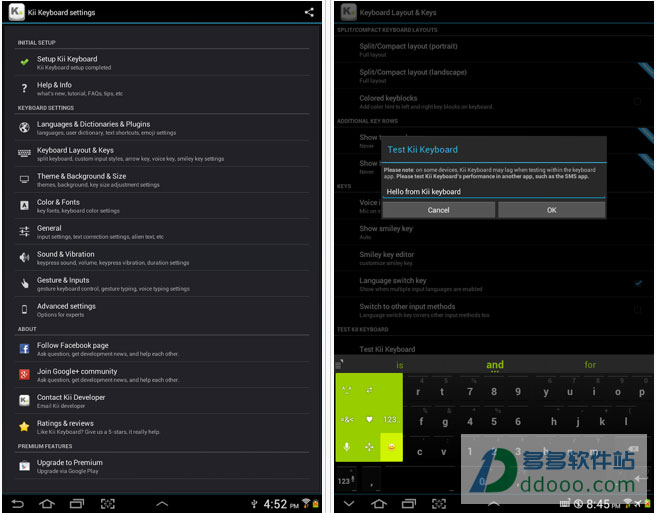Tap the bottom-left 123 keyboard key

(x=346, y=480)
